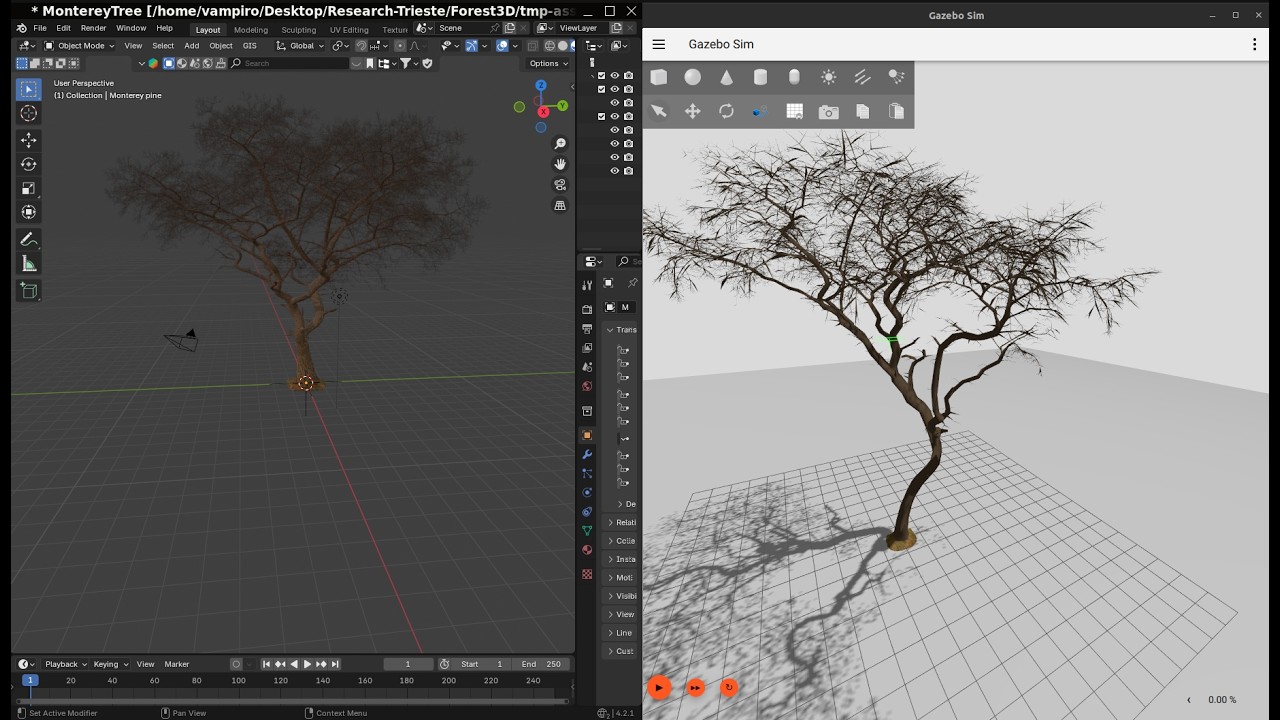
Task: Open the Object Mode dropdown
Action: pos(80,45)
